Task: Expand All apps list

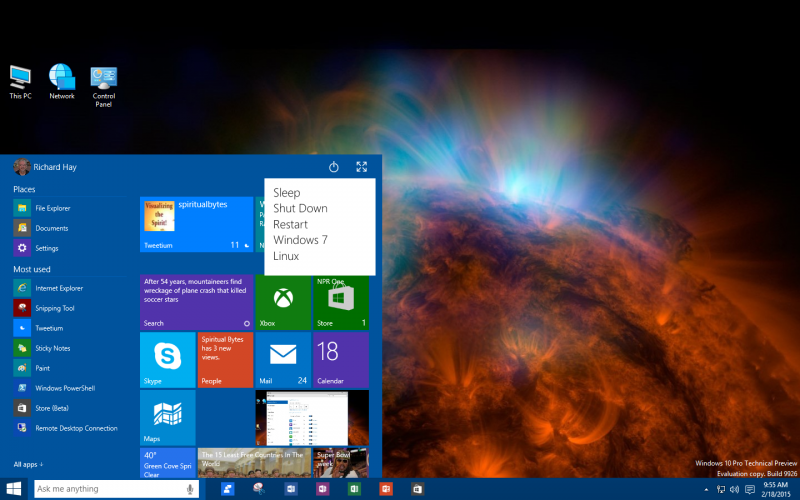Action: (29, 464)
